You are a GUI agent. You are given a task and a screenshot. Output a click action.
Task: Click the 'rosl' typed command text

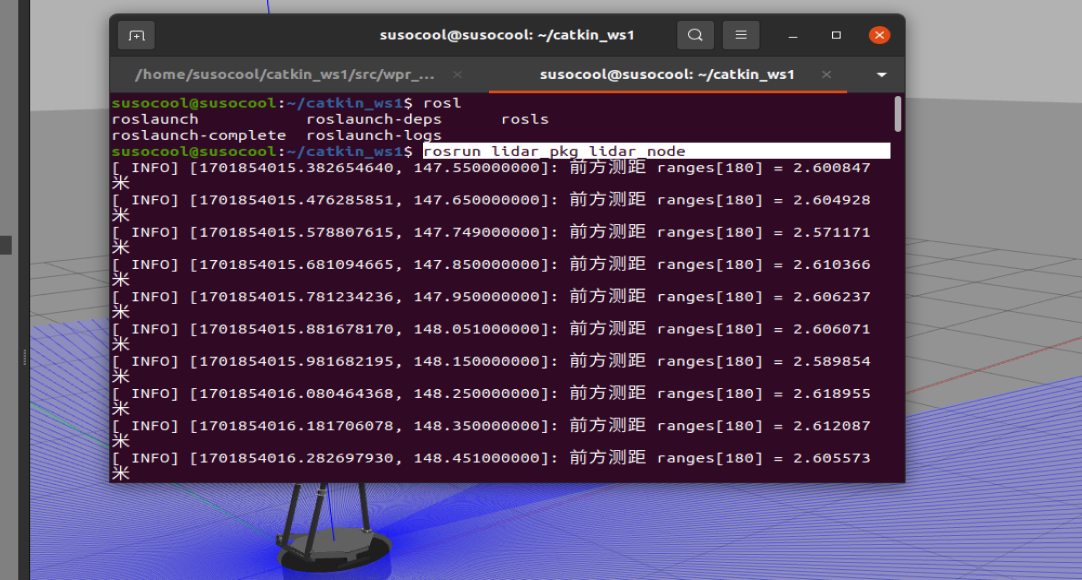click(442, 103)
